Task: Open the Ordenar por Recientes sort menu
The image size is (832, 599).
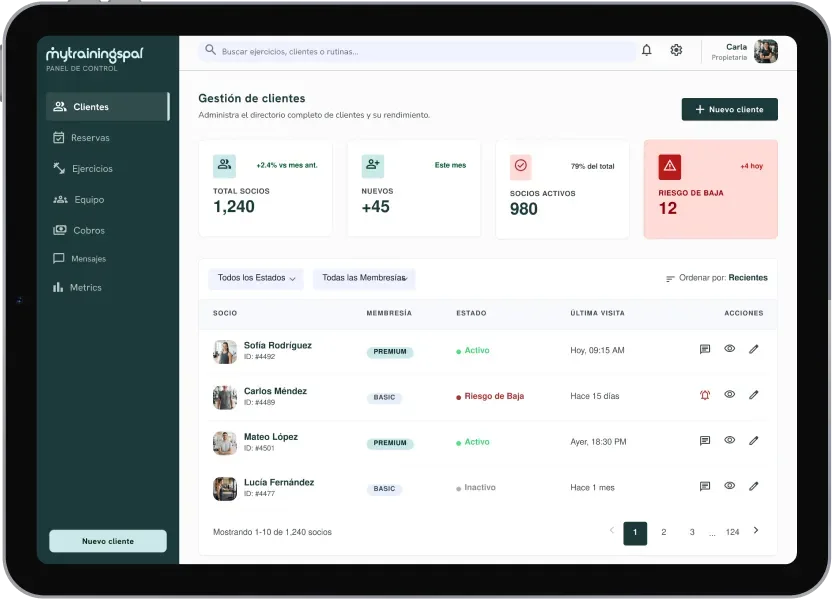Action: 716,278
